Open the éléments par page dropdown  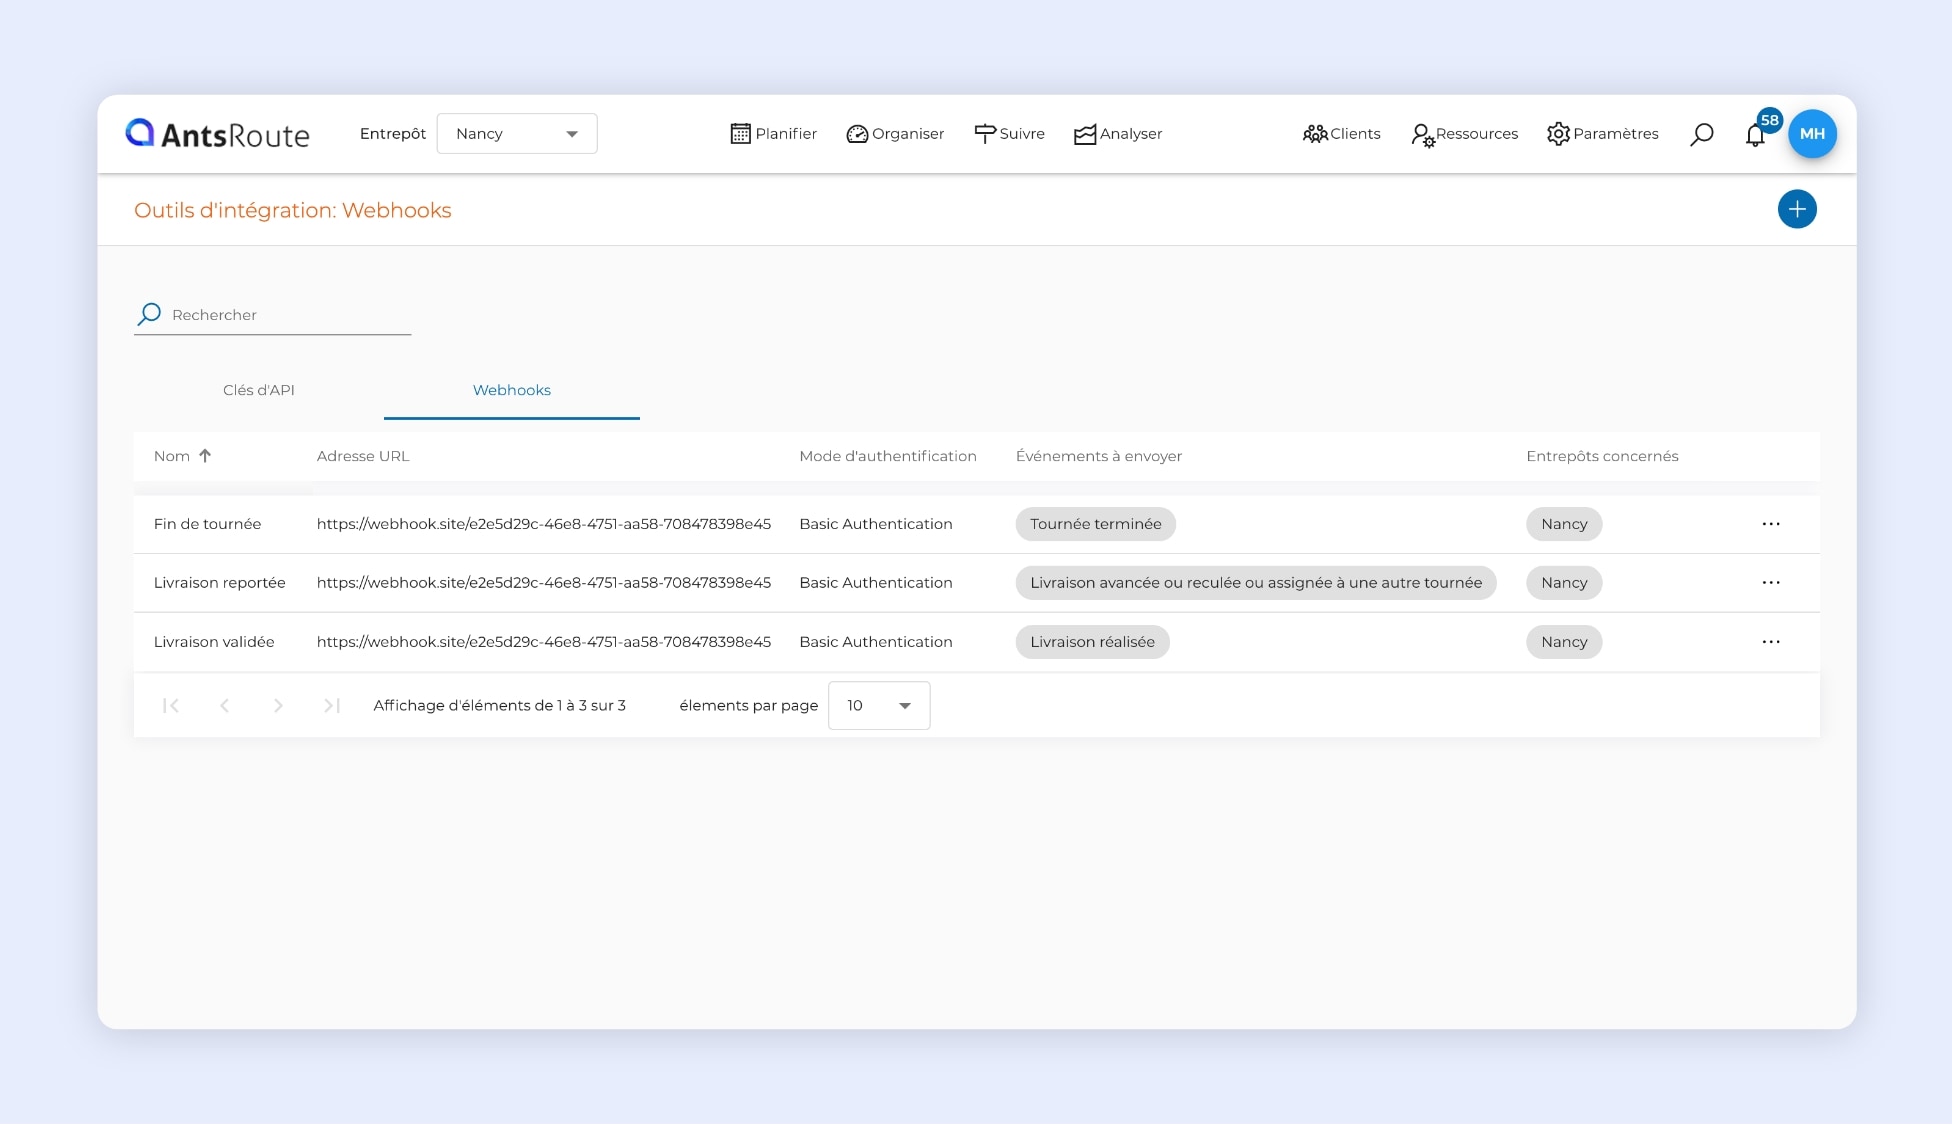coord(878,706)
